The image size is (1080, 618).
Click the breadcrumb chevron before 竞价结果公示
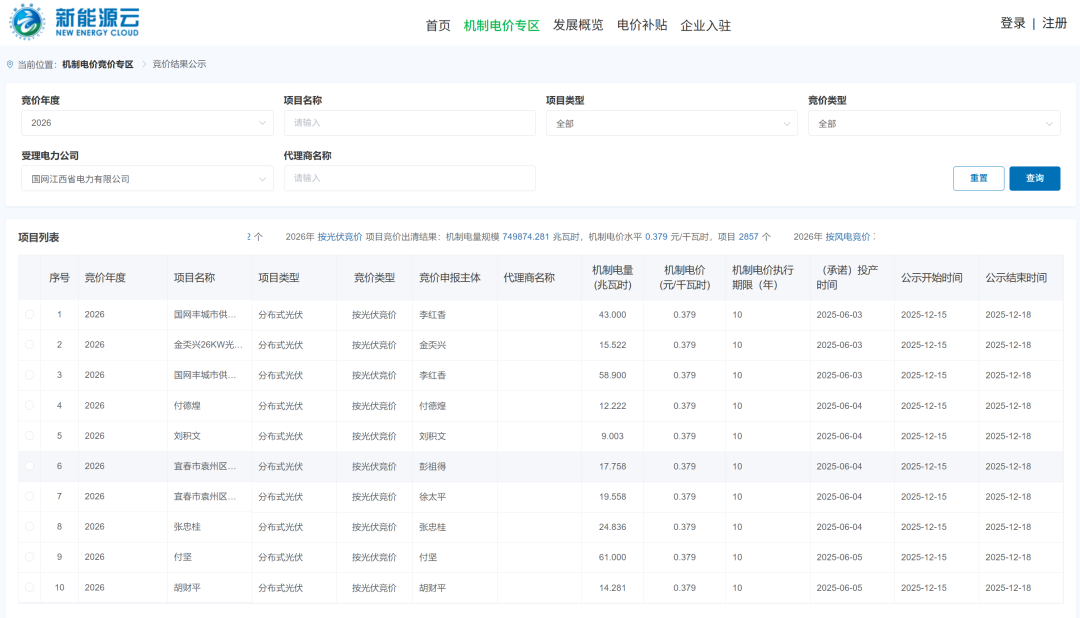click(143, 64)
